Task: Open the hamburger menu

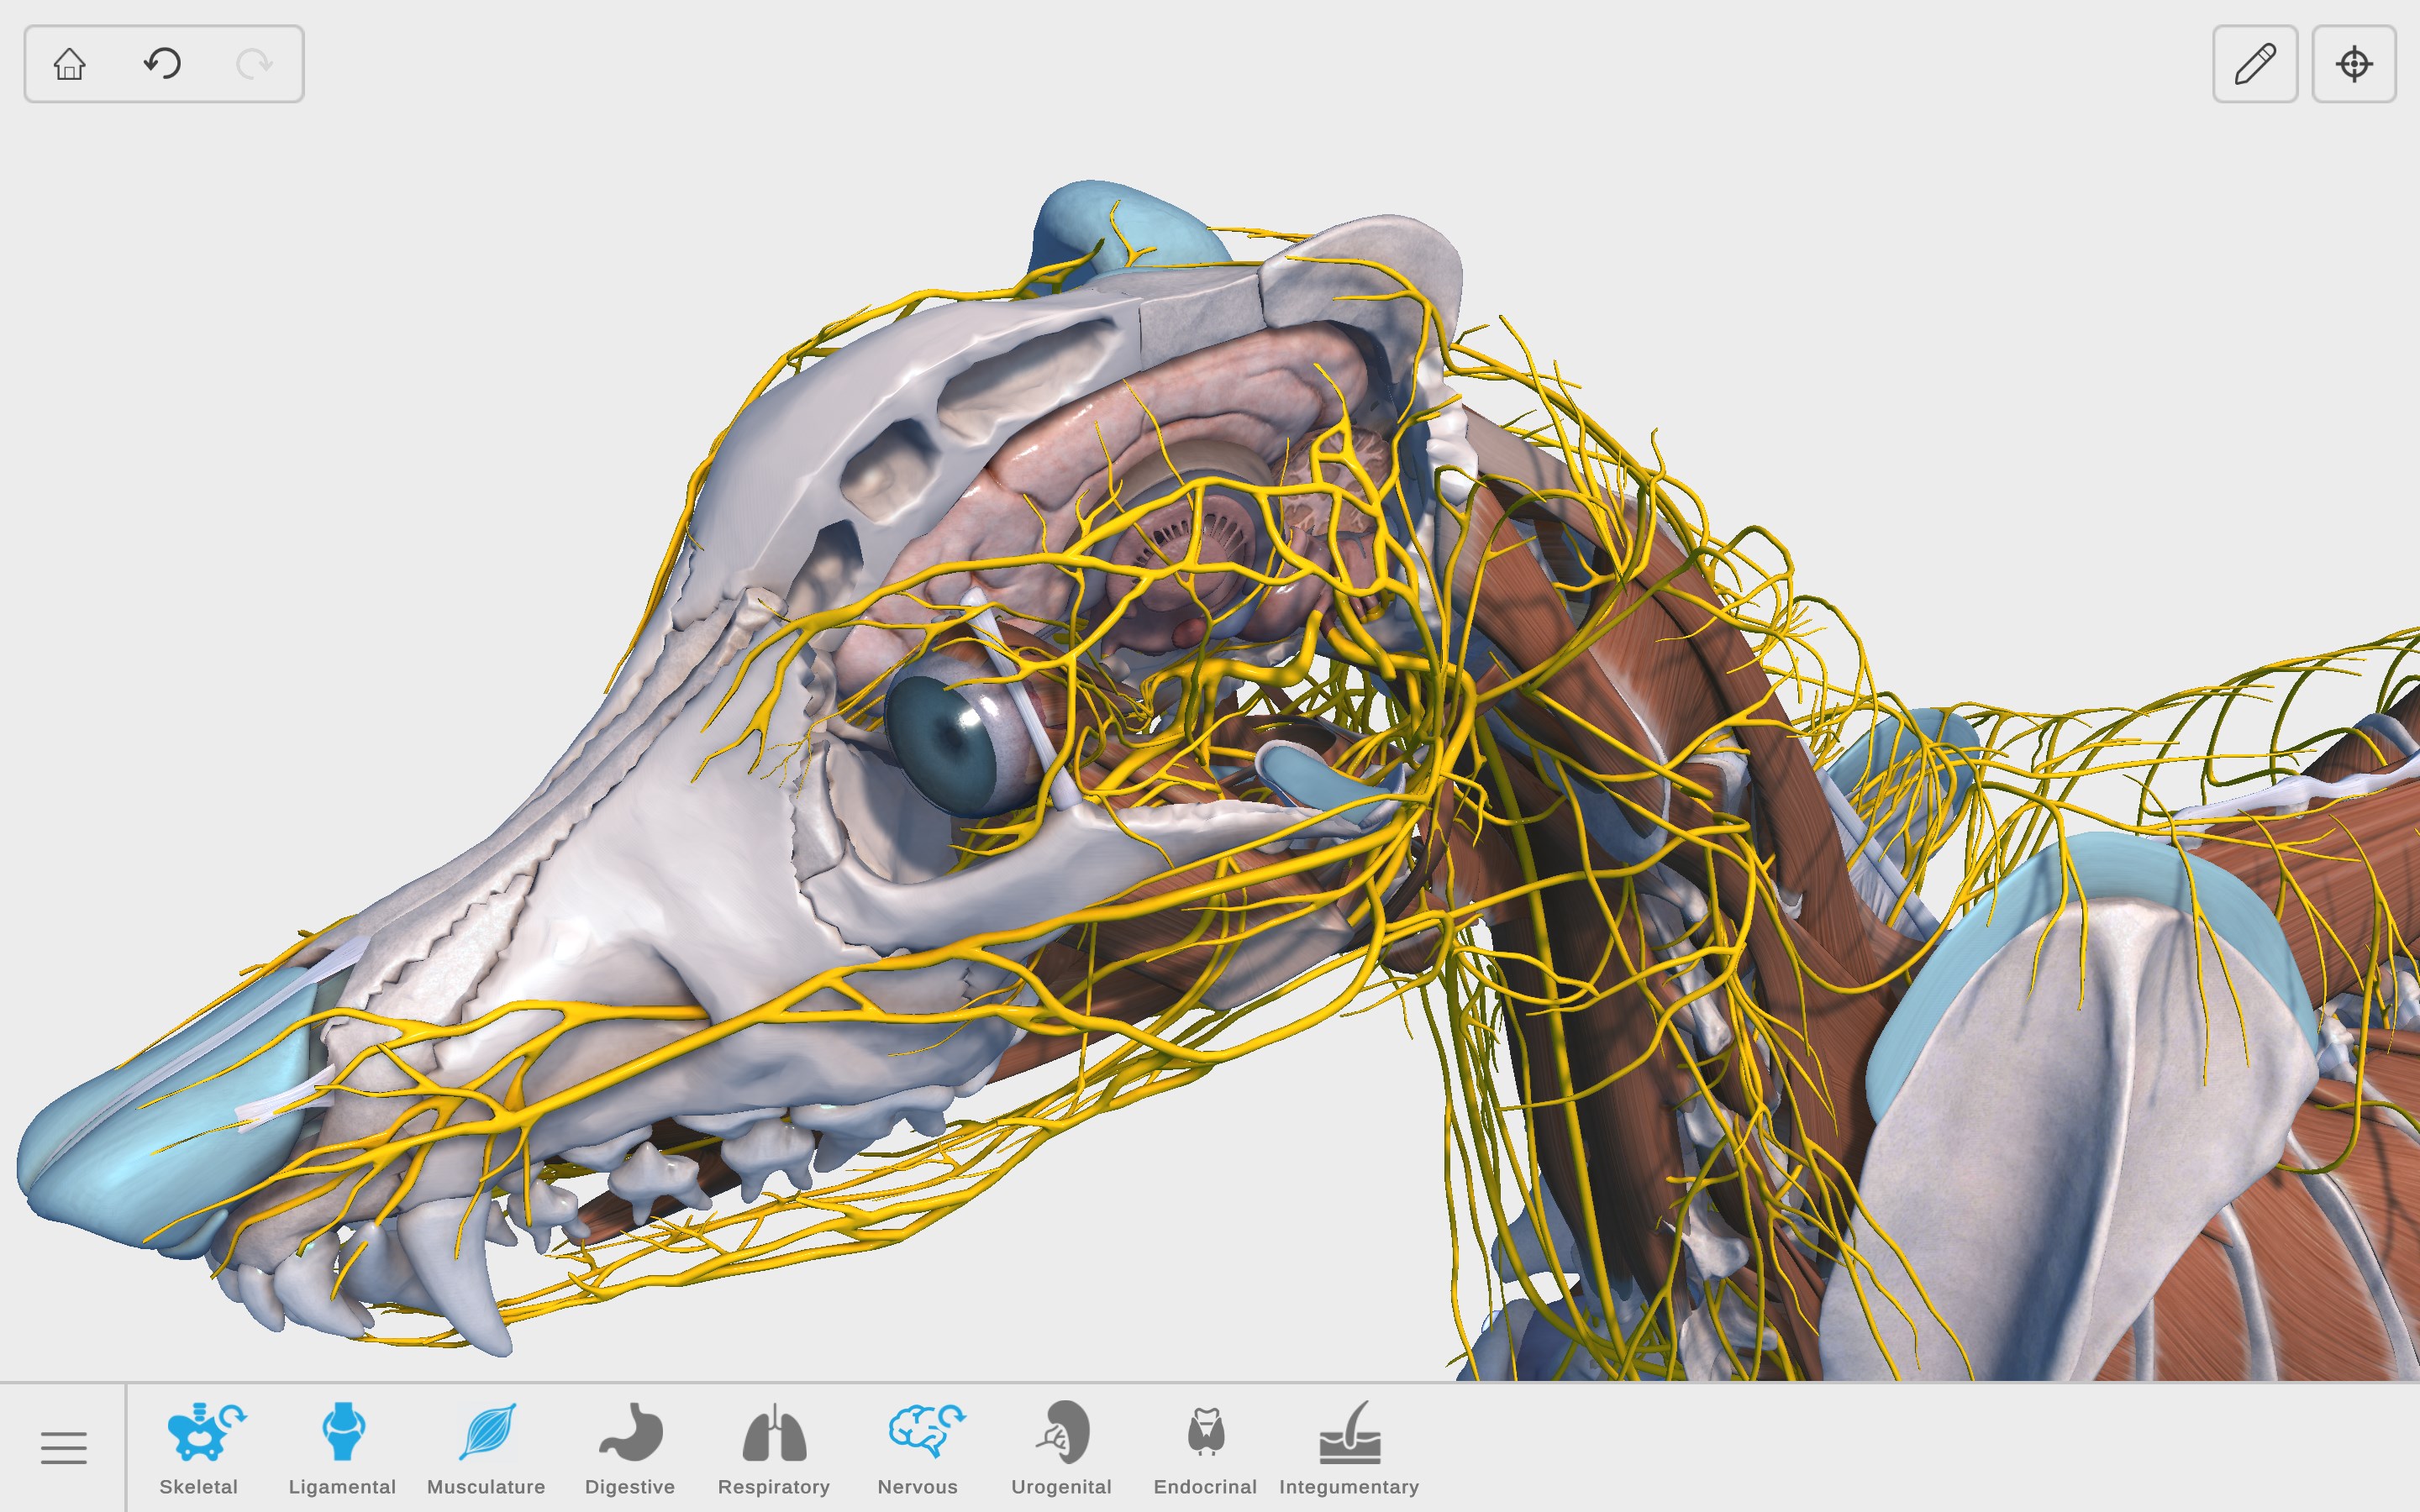Action: point(63,1447)
